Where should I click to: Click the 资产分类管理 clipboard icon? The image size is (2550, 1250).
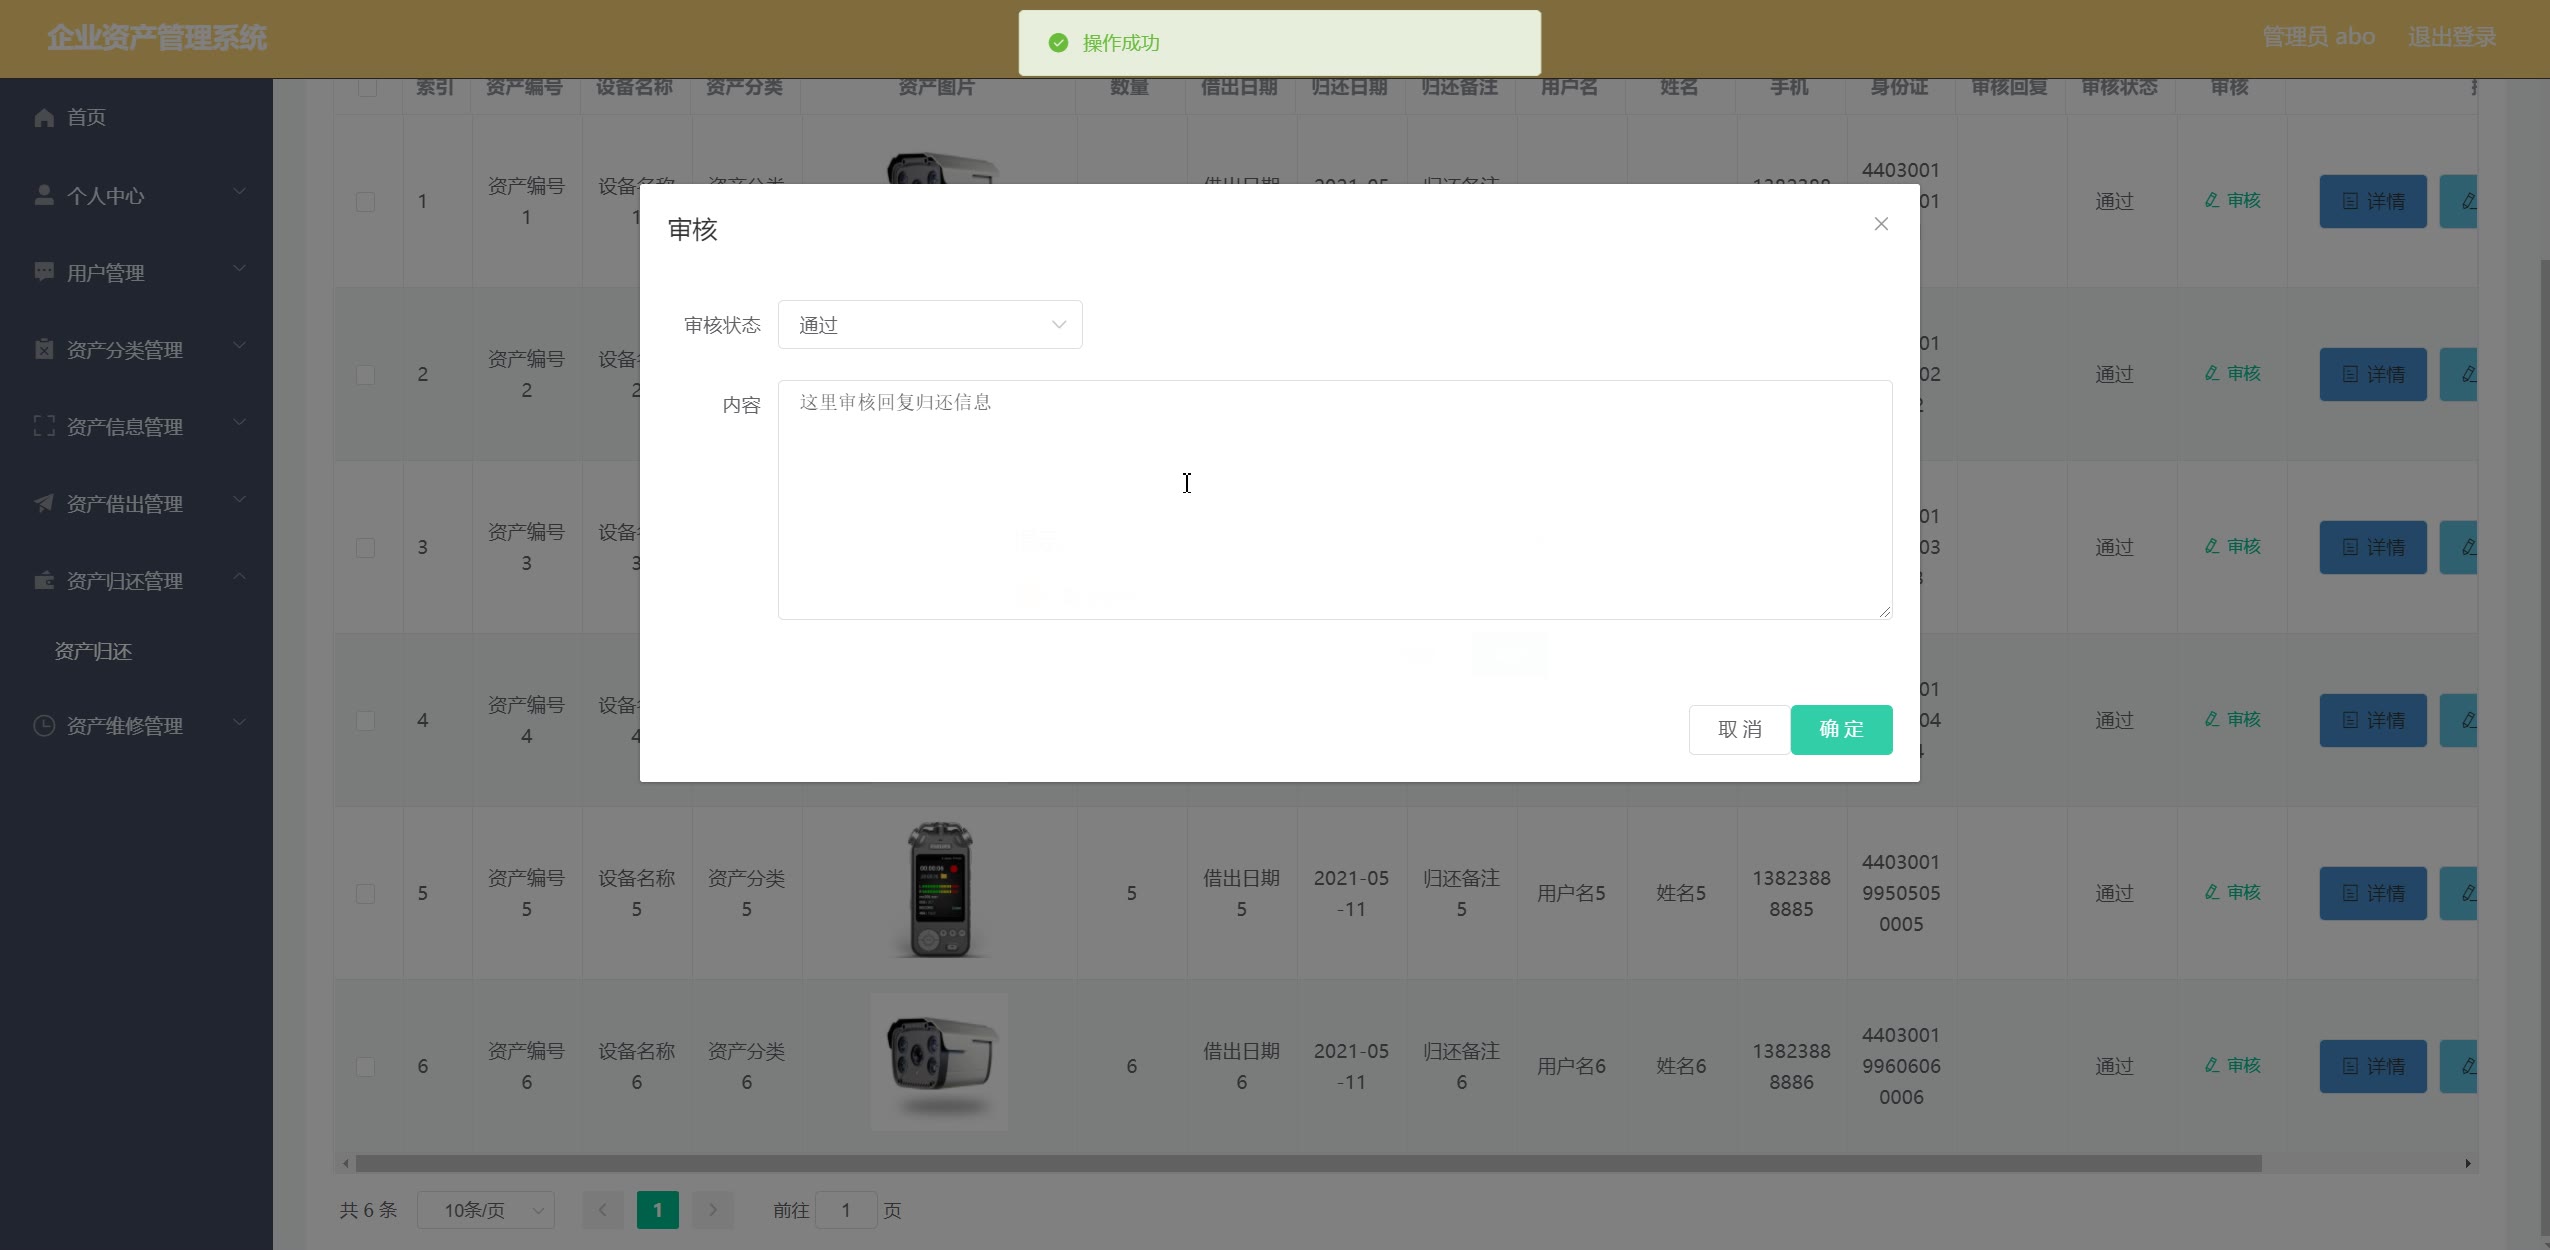[43, 349]
